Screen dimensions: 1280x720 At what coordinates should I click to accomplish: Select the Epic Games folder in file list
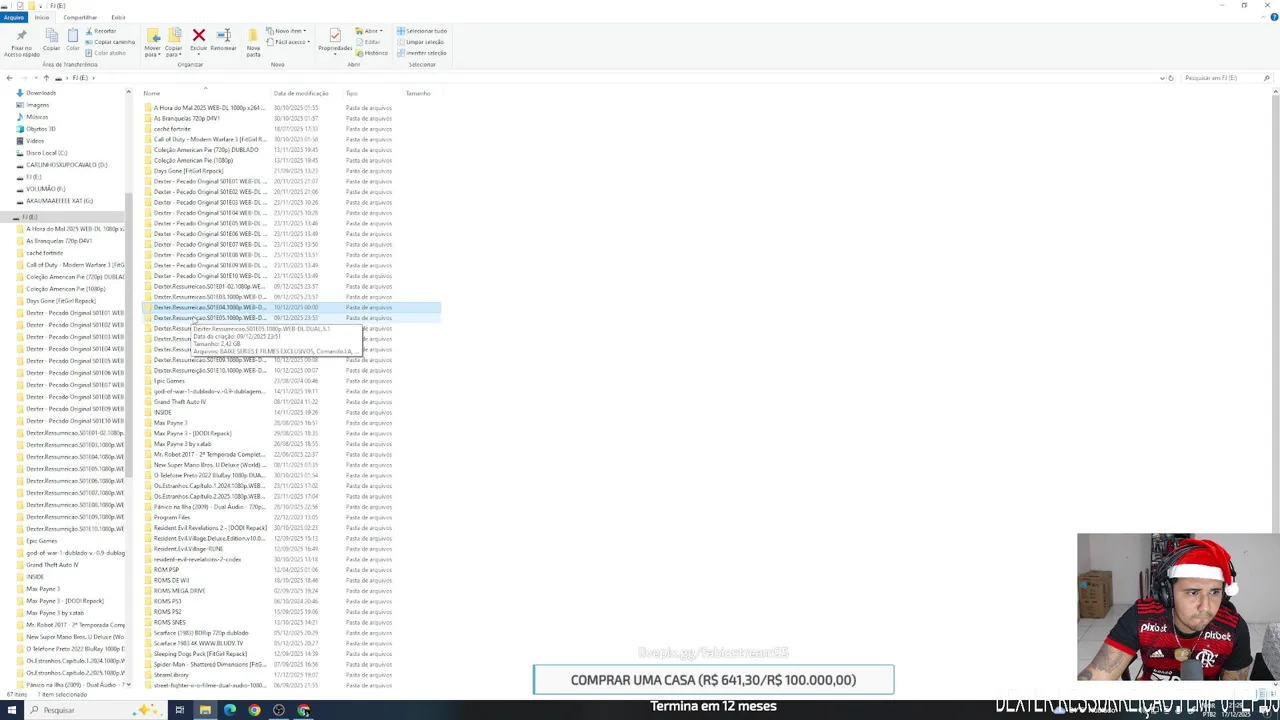click(169, 380)
